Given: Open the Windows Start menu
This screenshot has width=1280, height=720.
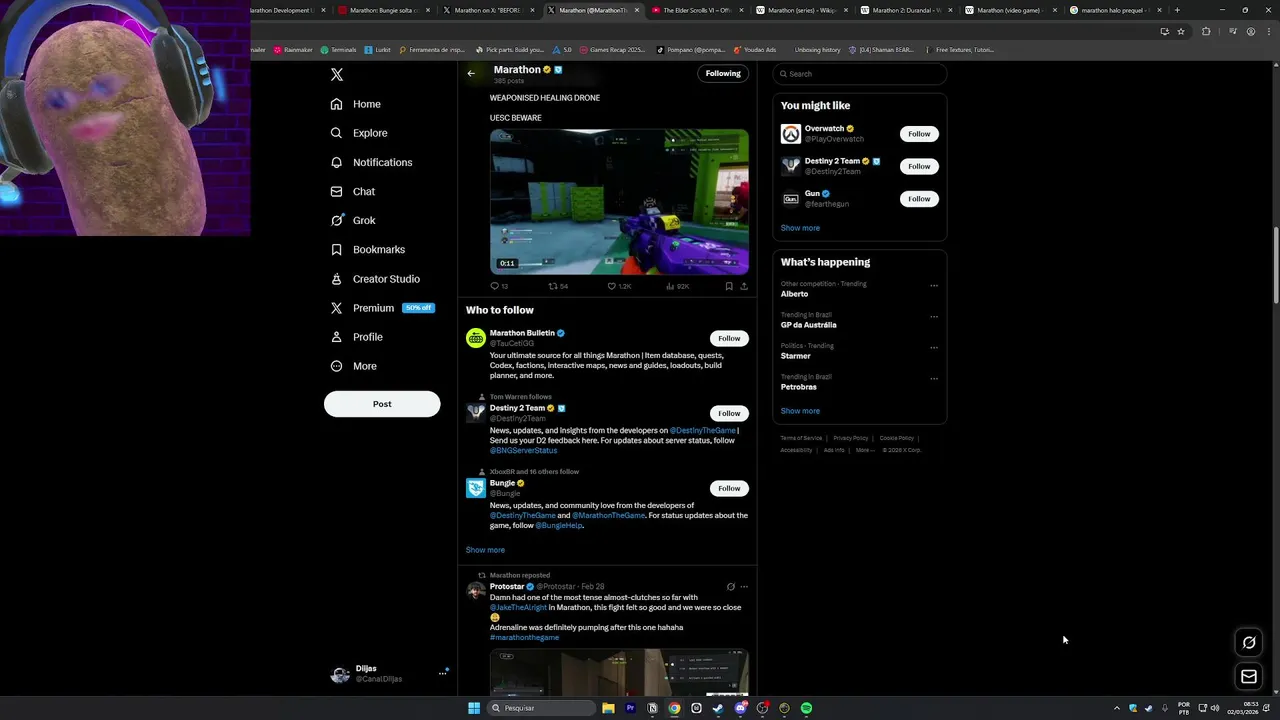Looking at the screenshot, I should pyautogui.click(x=474, y=708).
